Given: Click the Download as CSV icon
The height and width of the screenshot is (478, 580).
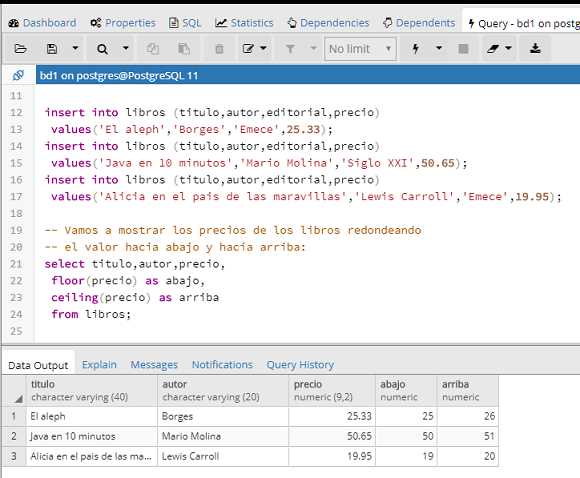Looking at the screenshot, I should pyautogui.click(x=535, y=48).
